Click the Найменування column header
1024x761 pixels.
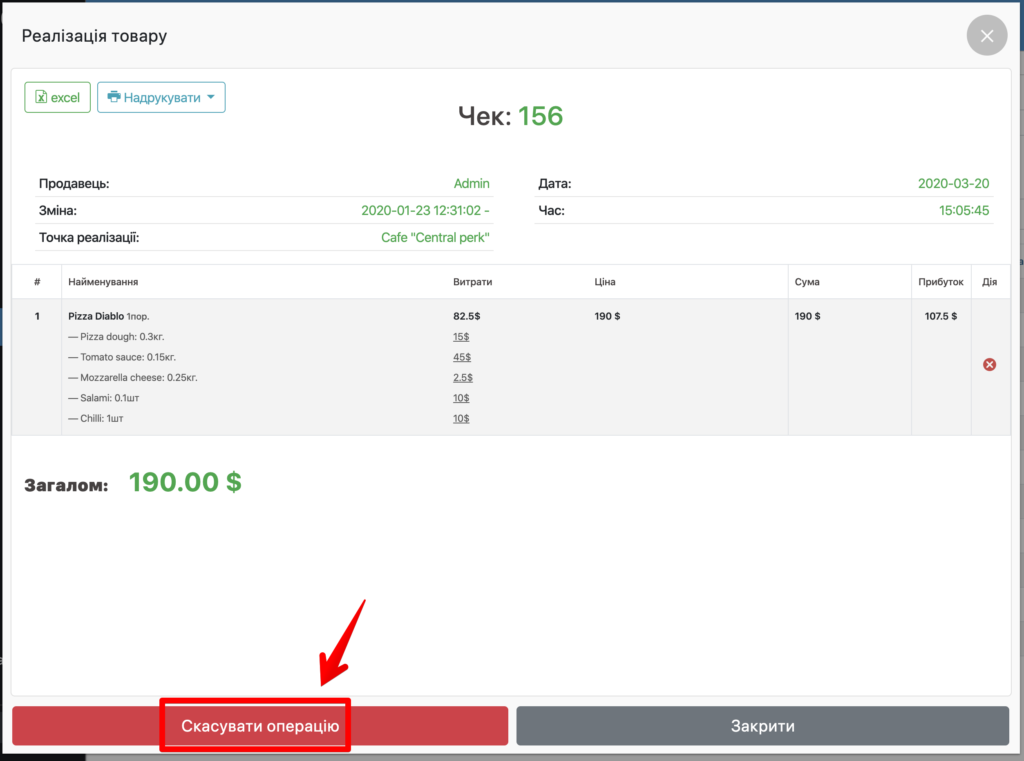(x=102, y=282)
